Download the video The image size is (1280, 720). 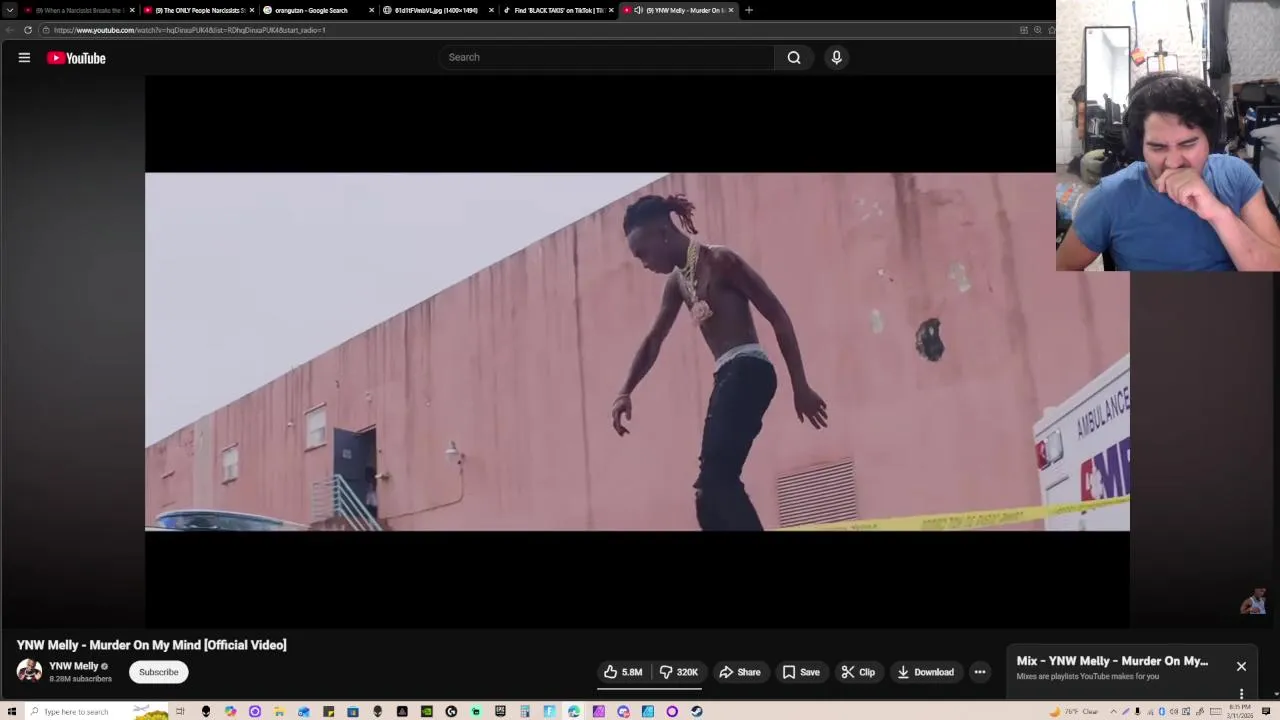click(x=926, y=672)
